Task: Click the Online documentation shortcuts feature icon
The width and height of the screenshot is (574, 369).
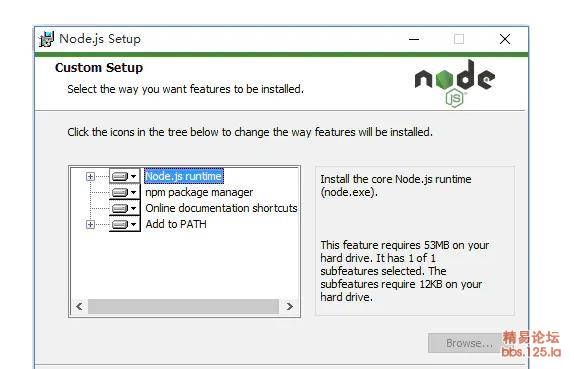Action: point(120,208)
